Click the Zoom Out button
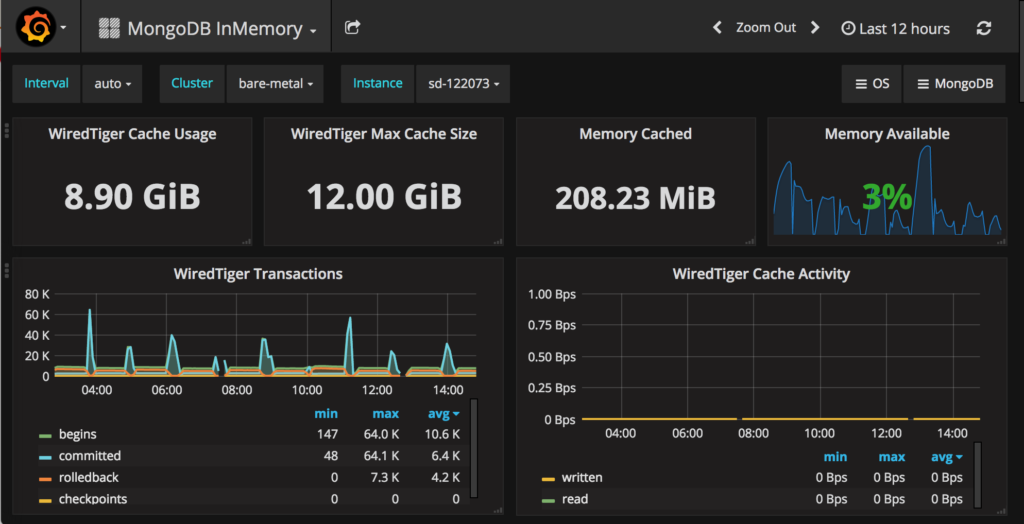The image size is (1024, 524). click(x=766, y=27)
